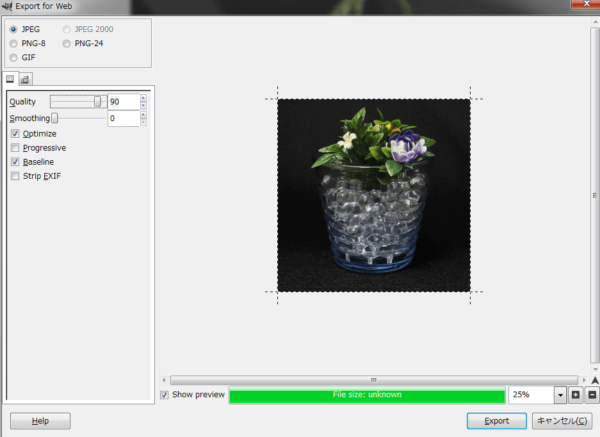
Task: Toggle the Show preview checkbox
Action: (x=164, y=395)
